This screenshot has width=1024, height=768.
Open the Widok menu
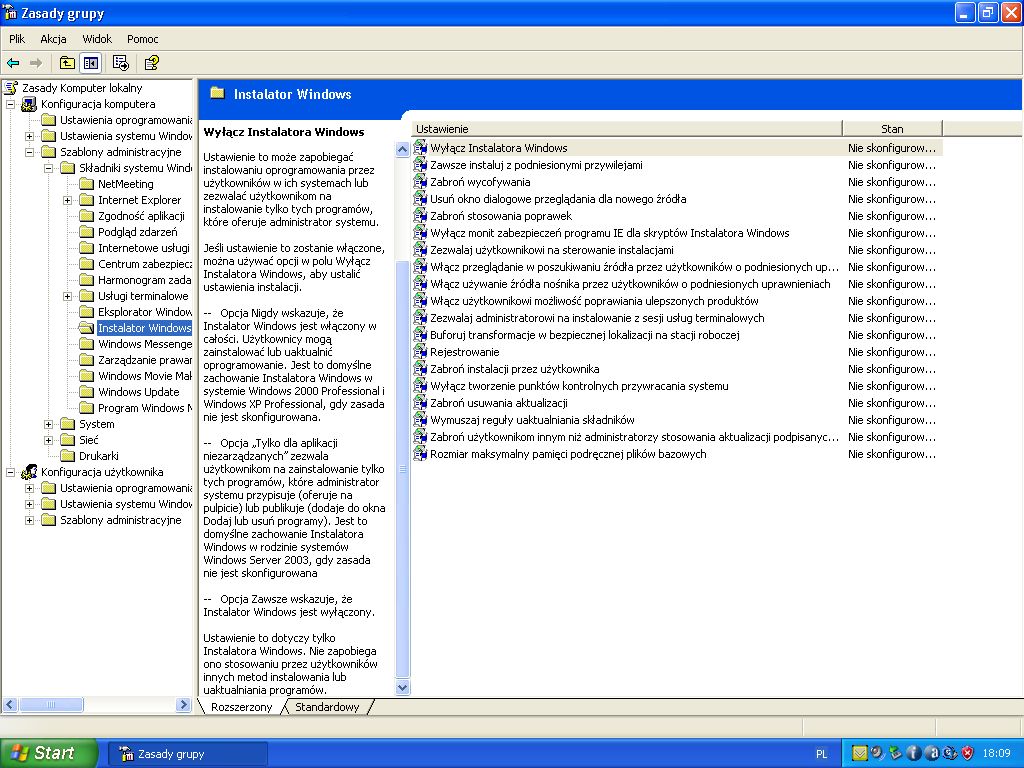point(97,39)
